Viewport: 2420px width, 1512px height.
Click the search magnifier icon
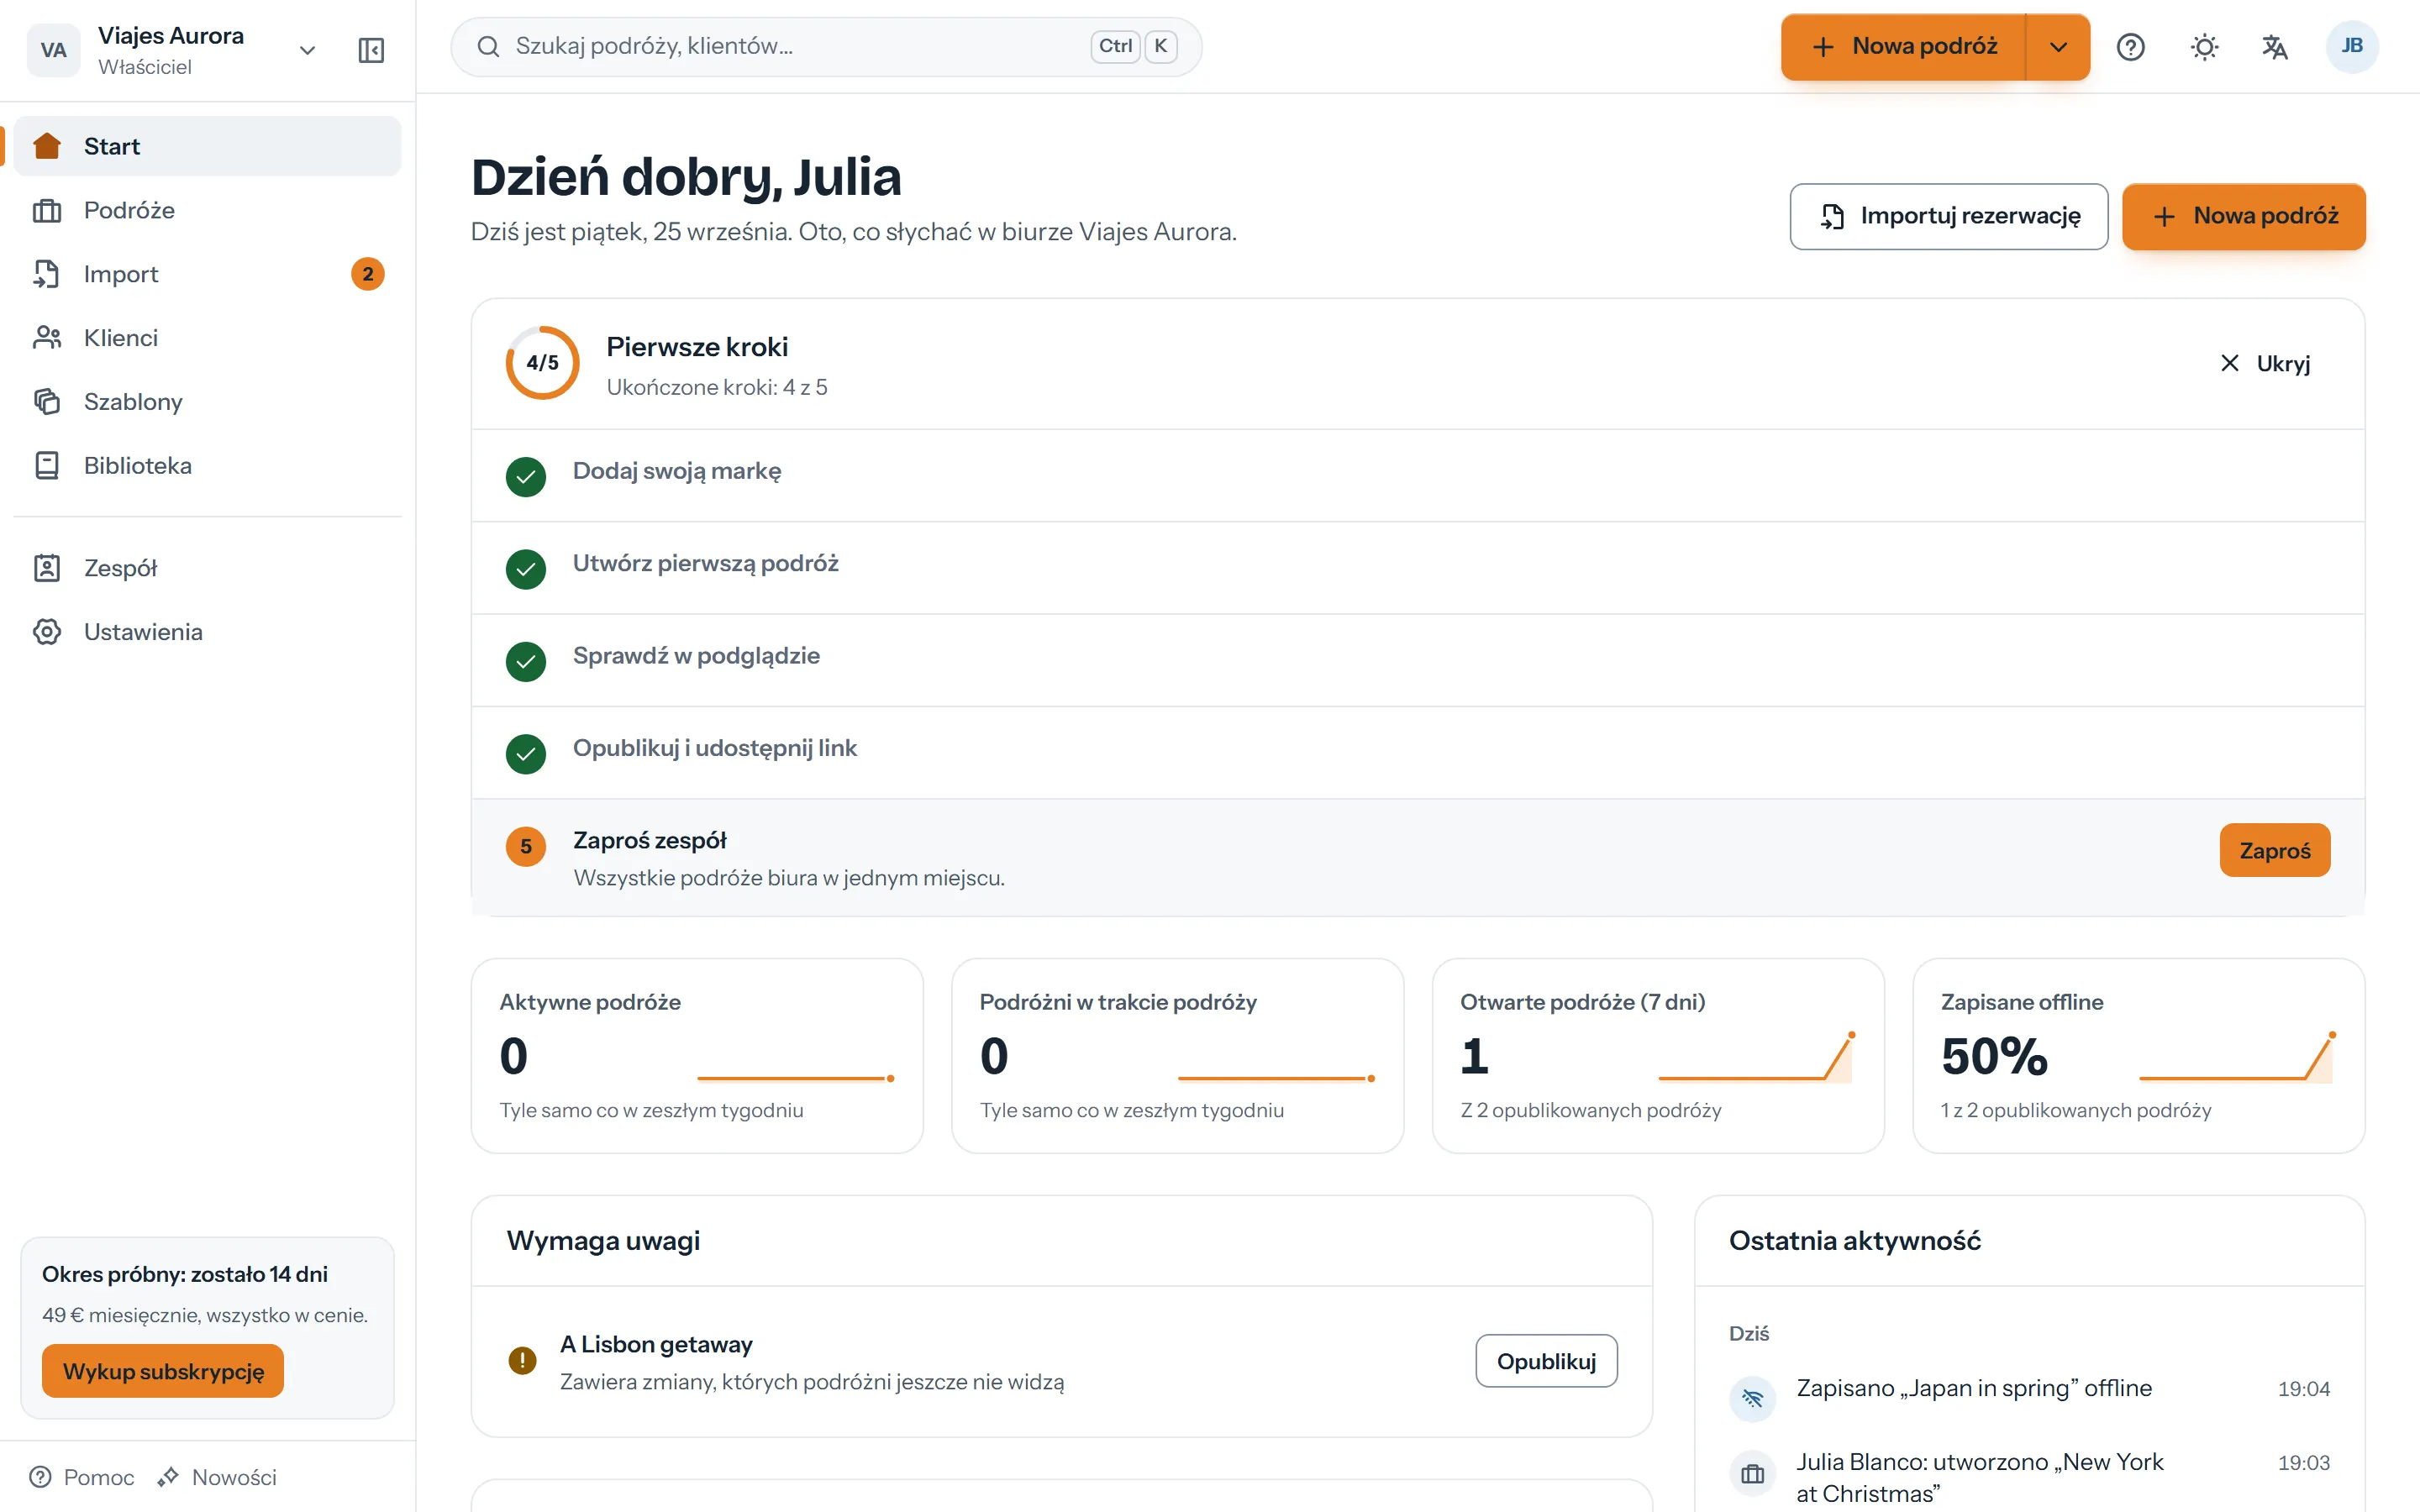point(488,47)
